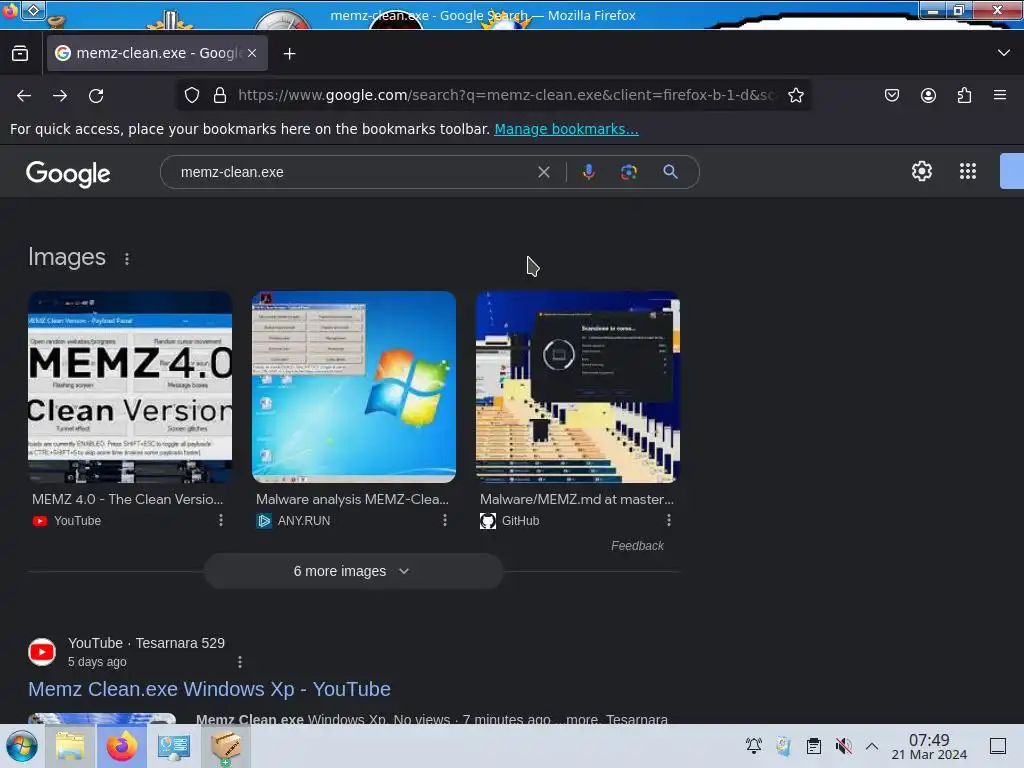
Task: Click the Feedback link under images
Action: pos(637,545)
